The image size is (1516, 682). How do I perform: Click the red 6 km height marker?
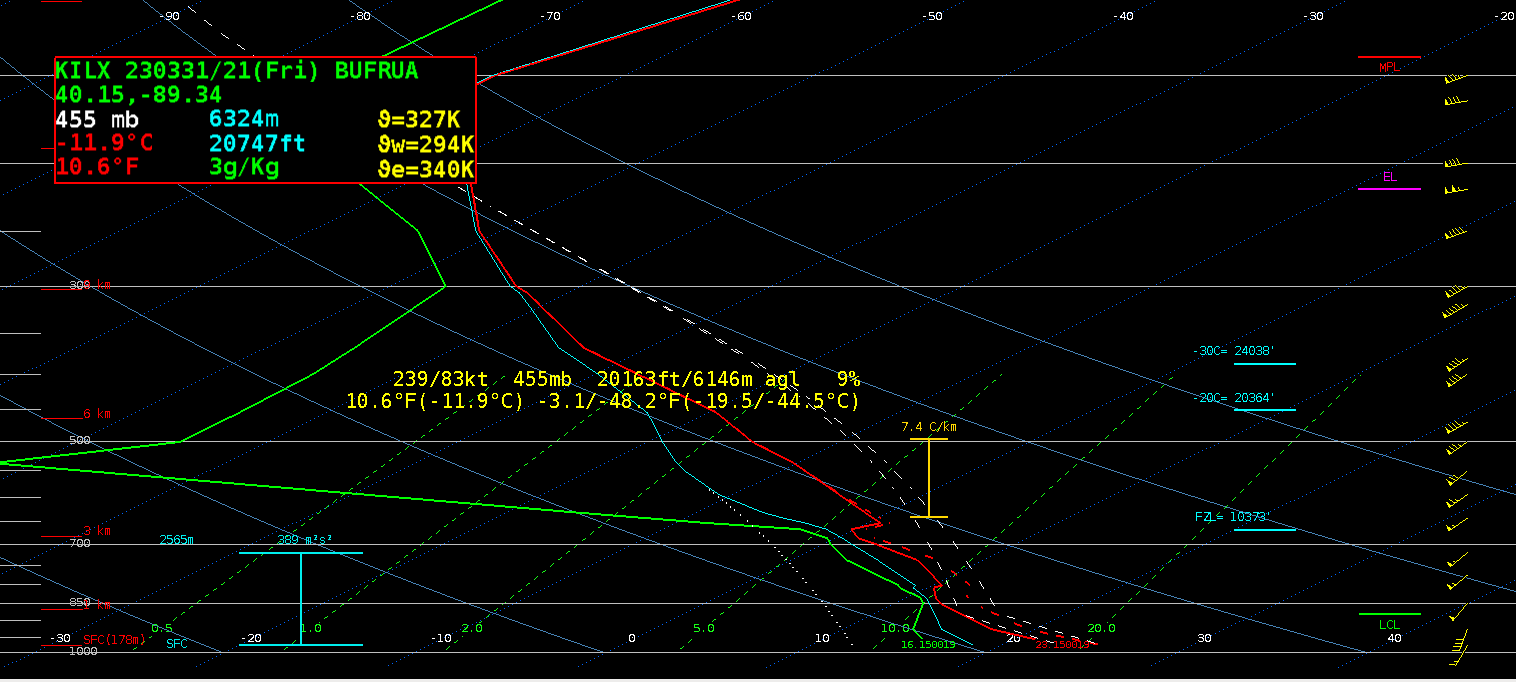tap(97, 414)
